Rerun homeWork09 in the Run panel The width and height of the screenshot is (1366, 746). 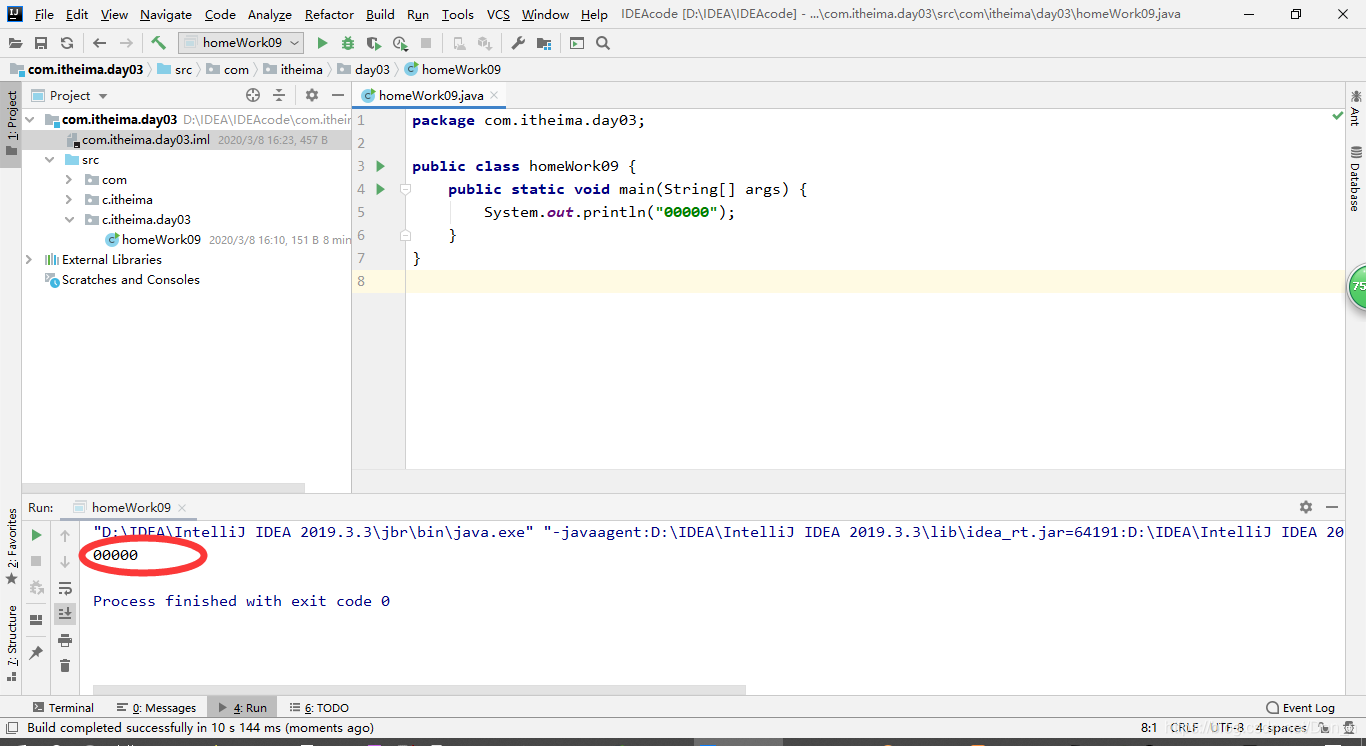pyautogui.click(x=36, y=536)
